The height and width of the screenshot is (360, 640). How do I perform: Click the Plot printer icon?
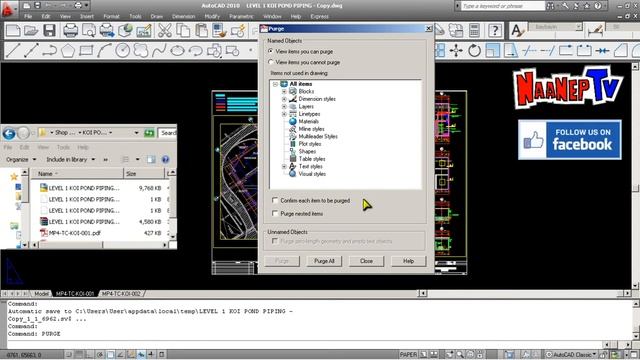coord(71,31)
